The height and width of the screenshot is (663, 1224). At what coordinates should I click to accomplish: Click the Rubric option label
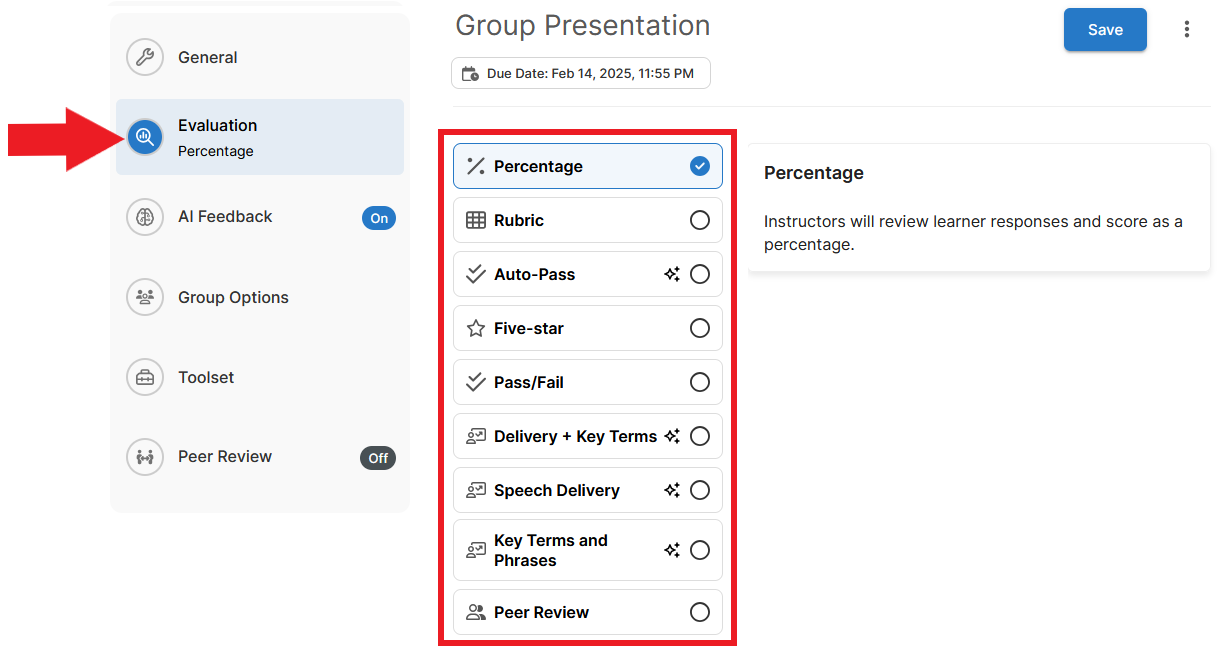click(519, 220)
